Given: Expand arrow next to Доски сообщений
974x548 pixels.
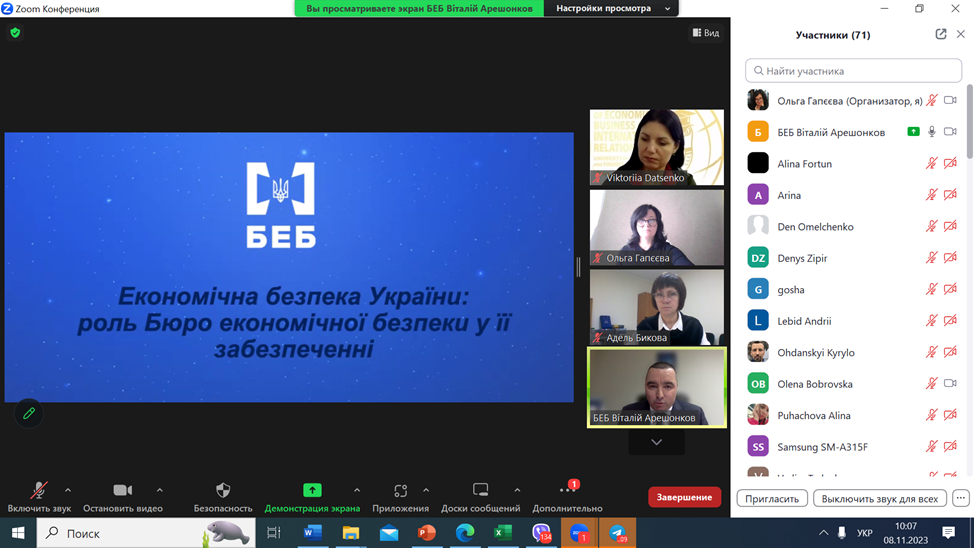Looking at the screenshot, I should (517, 490).
